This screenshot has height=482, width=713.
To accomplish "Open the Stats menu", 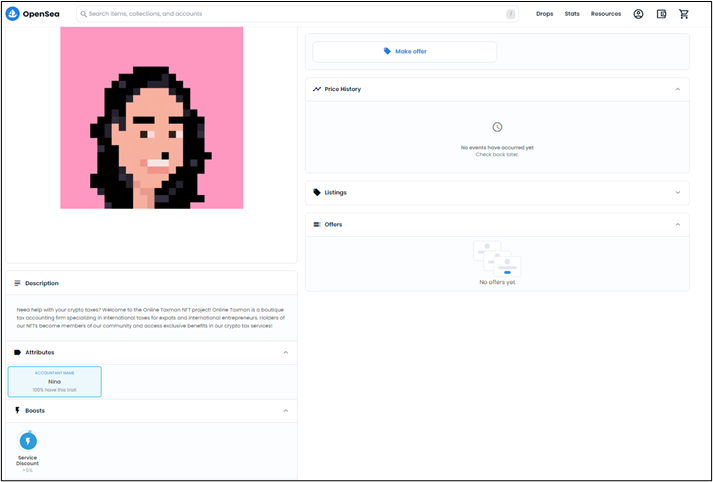I will point(572,14).
